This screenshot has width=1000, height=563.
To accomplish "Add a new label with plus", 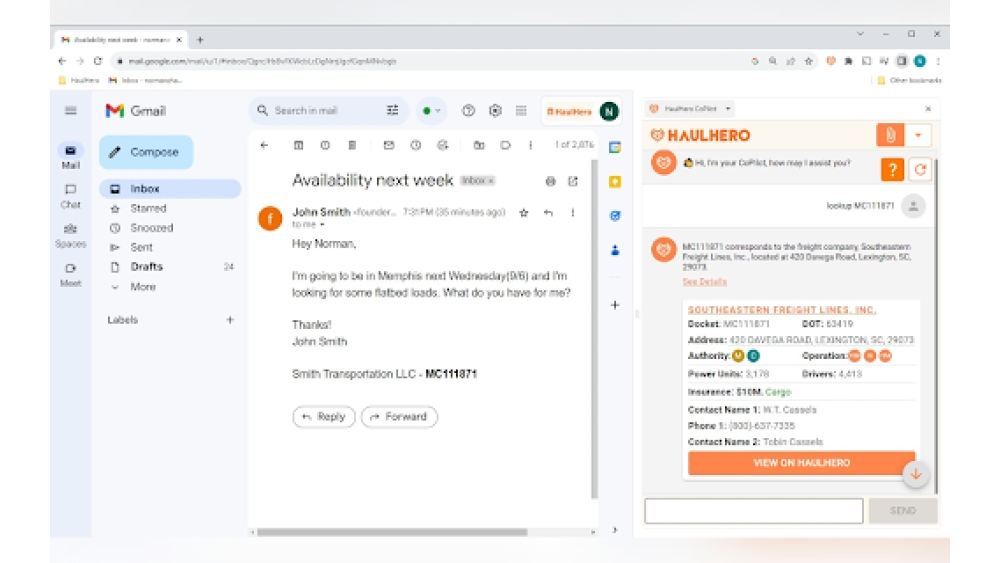I will click(x=230, y=319).
